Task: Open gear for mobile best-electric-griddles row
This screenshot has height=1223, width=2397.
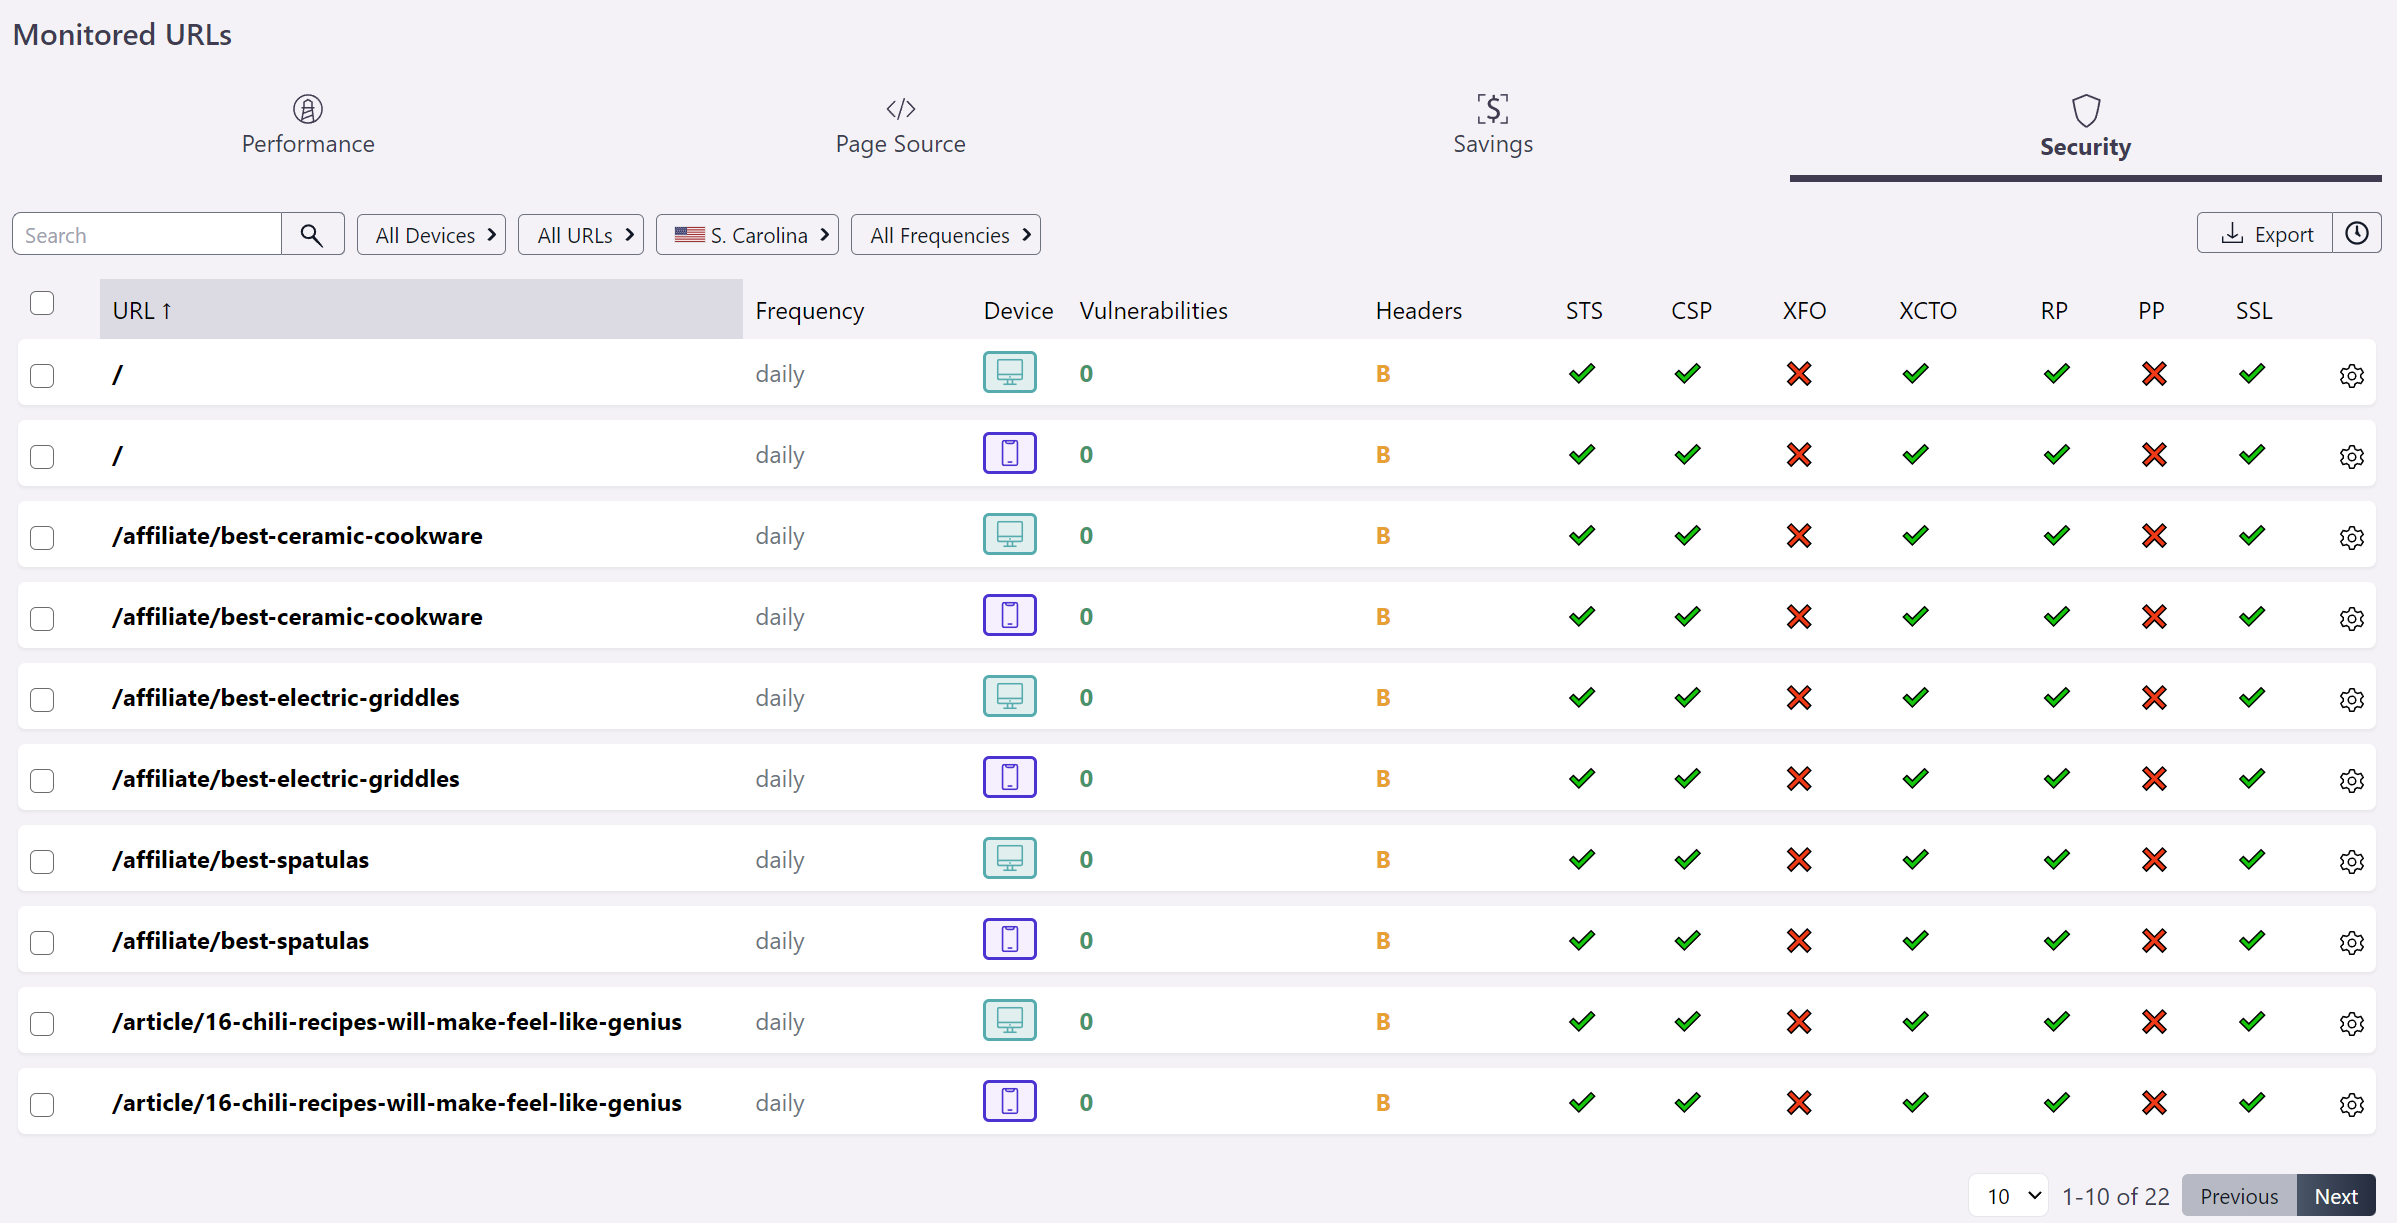Action: coord(2351,780)
